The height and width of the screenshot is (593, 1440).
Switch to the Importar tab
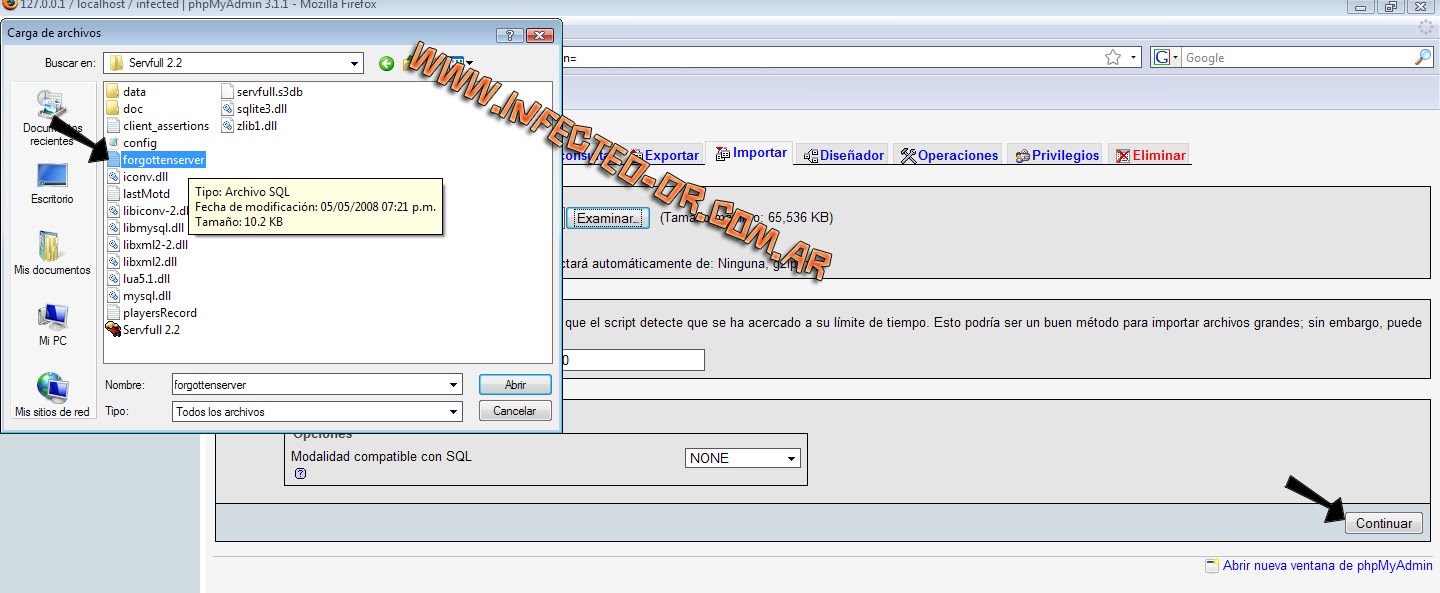[x=750, y=154]
